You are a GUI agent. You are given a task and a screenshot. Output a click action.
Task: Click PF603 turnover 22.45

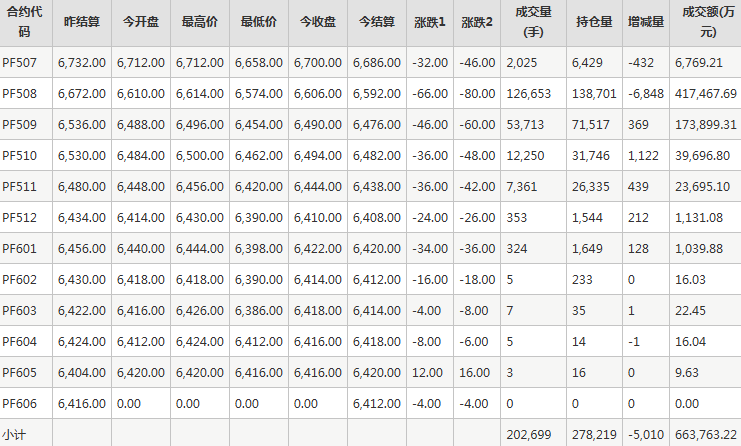pyautogui.click(x=690, y=310)
